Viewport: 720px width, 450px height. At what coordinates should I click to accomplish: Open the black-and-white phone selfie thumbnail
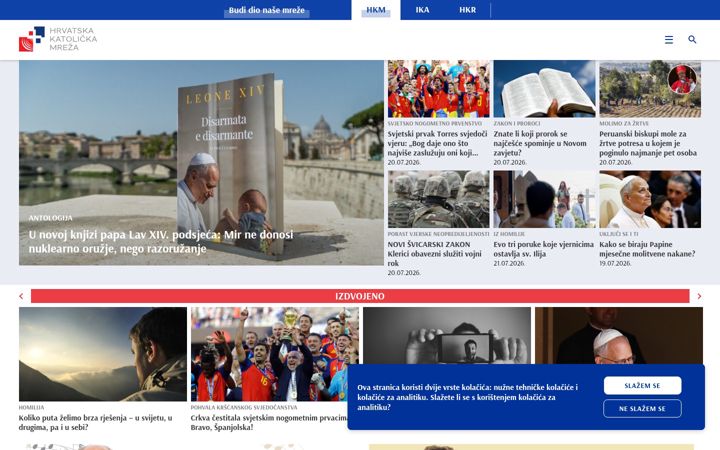pyautogui.click(x=447, y=336)
